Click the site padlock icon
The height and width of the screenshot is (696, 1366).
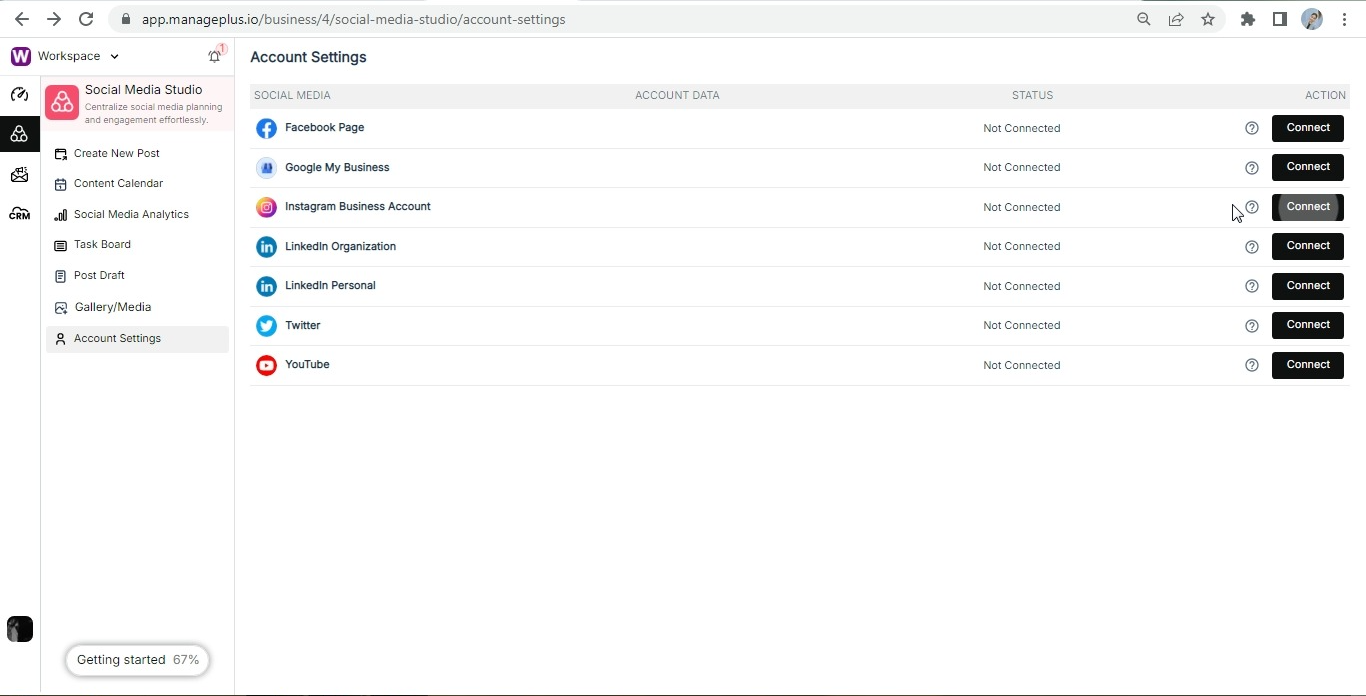(x=125, y=19)
